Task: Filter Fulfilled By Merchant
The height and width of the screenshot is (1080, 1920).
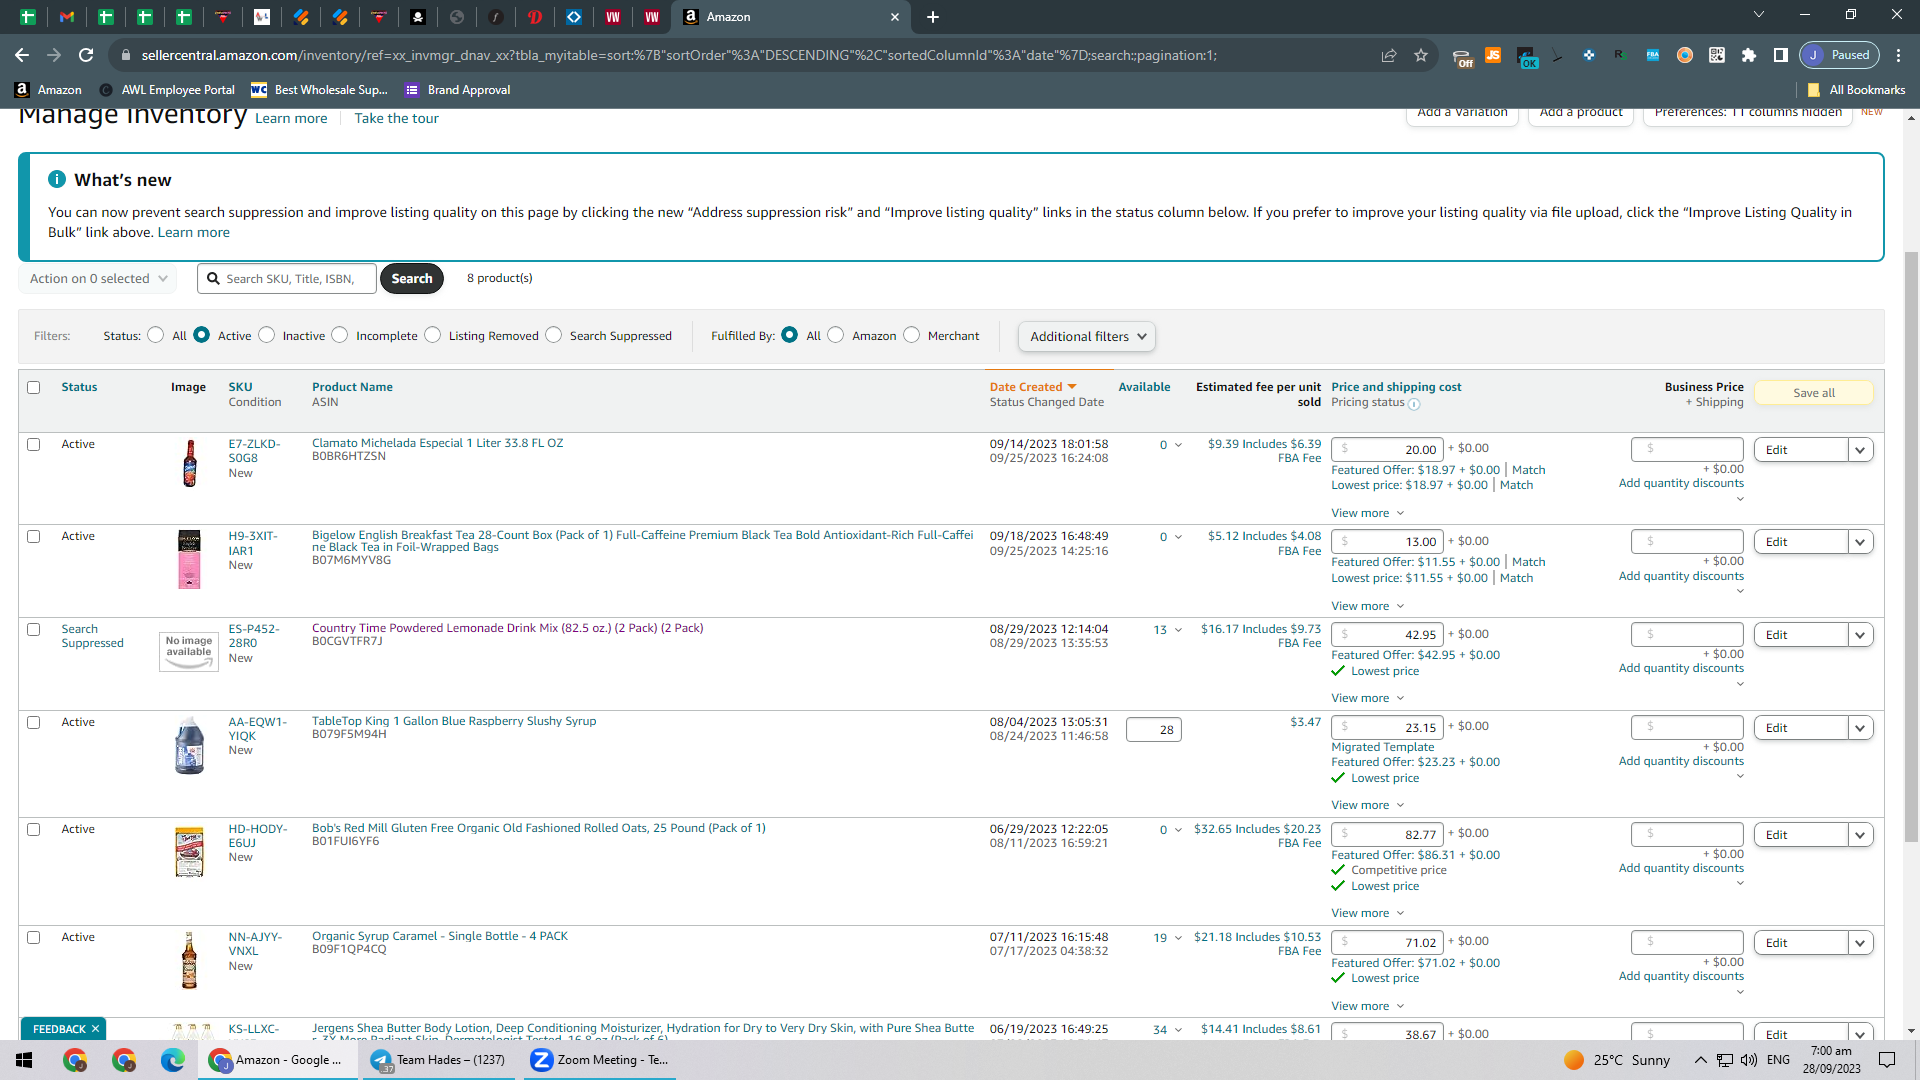Action: point(912,335)
